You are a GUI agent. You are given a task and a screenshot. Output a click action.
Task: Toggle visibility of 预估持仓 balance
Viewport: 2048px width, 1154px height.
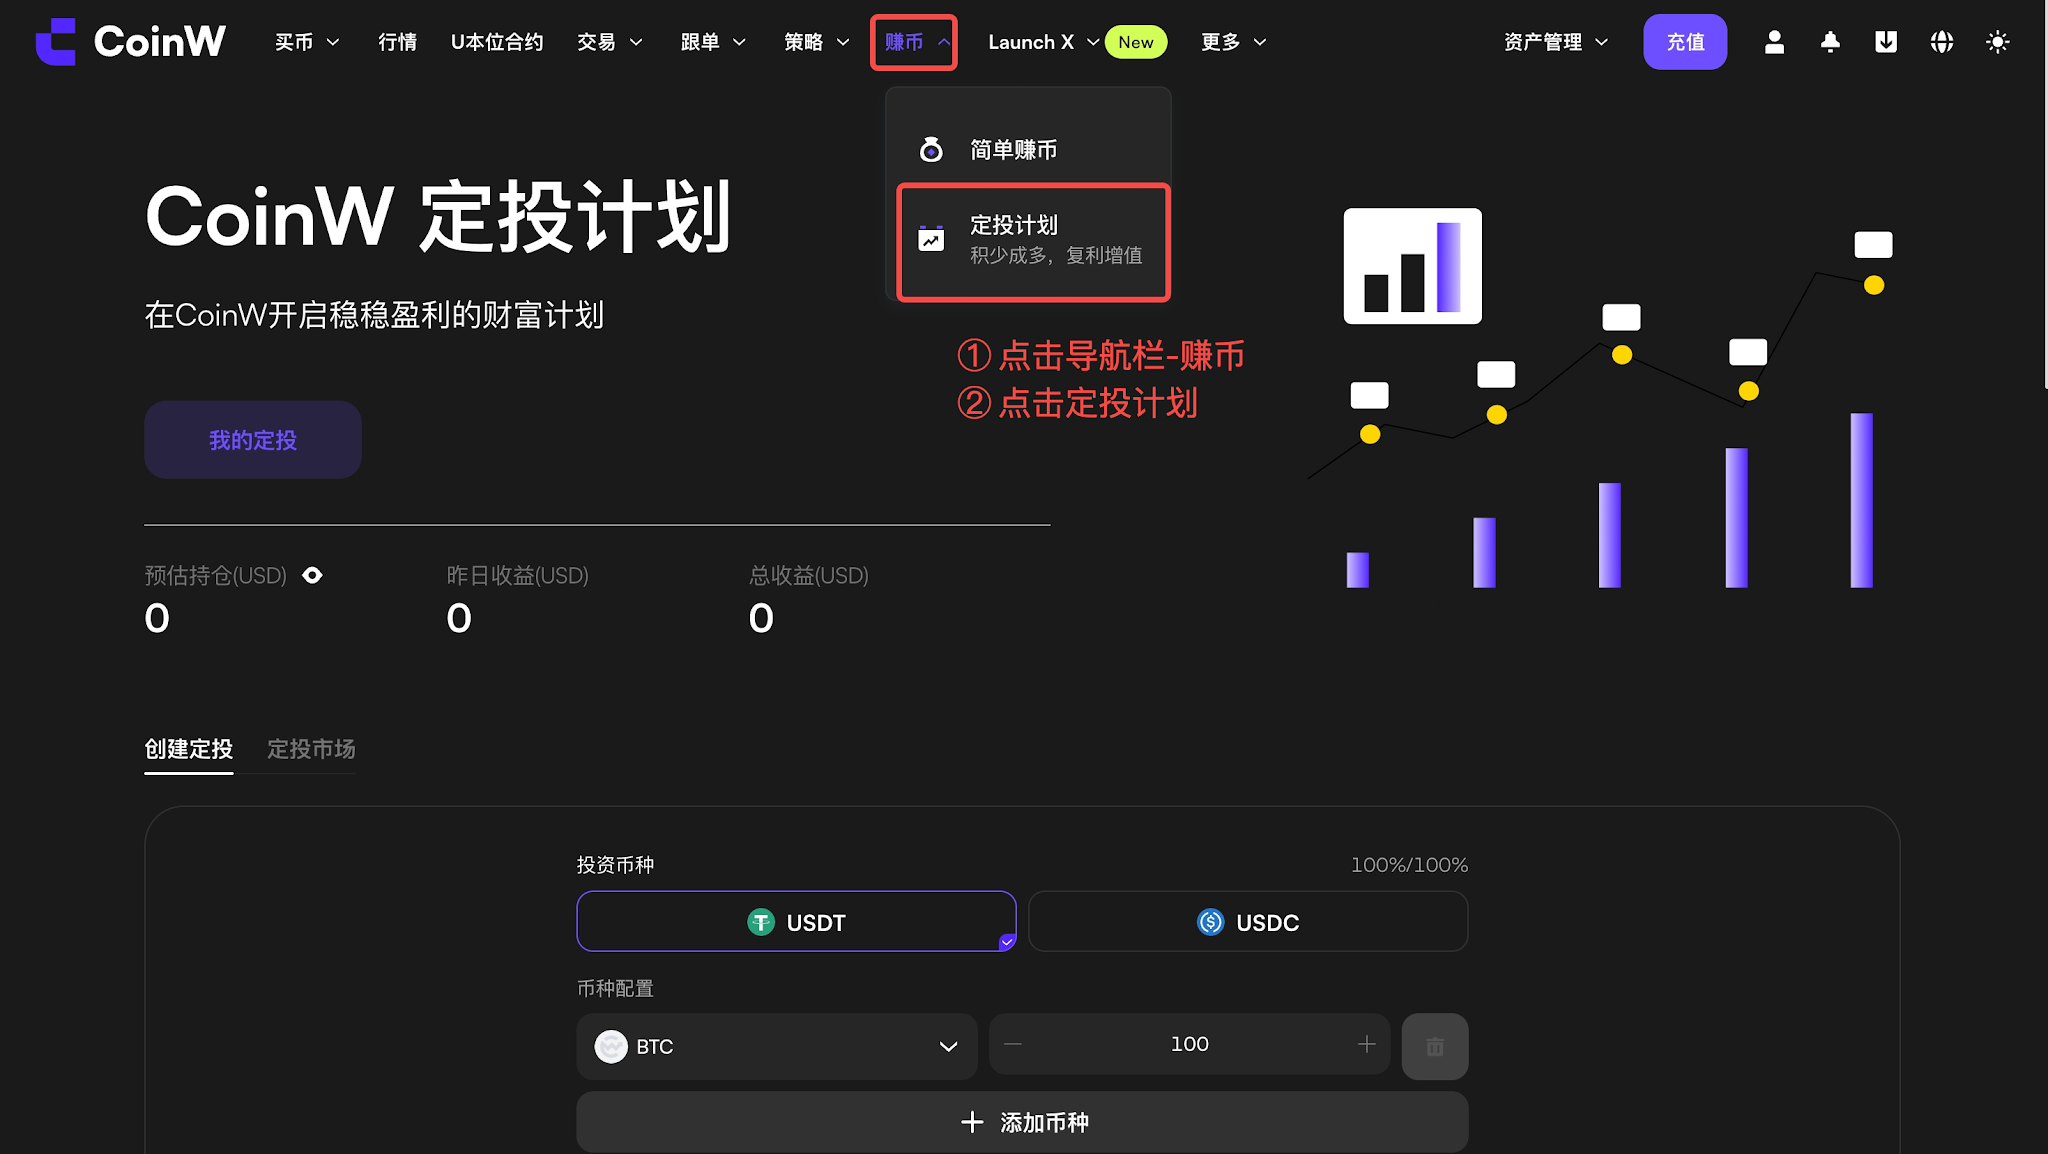pyautogui.click(x=312, y=575)
